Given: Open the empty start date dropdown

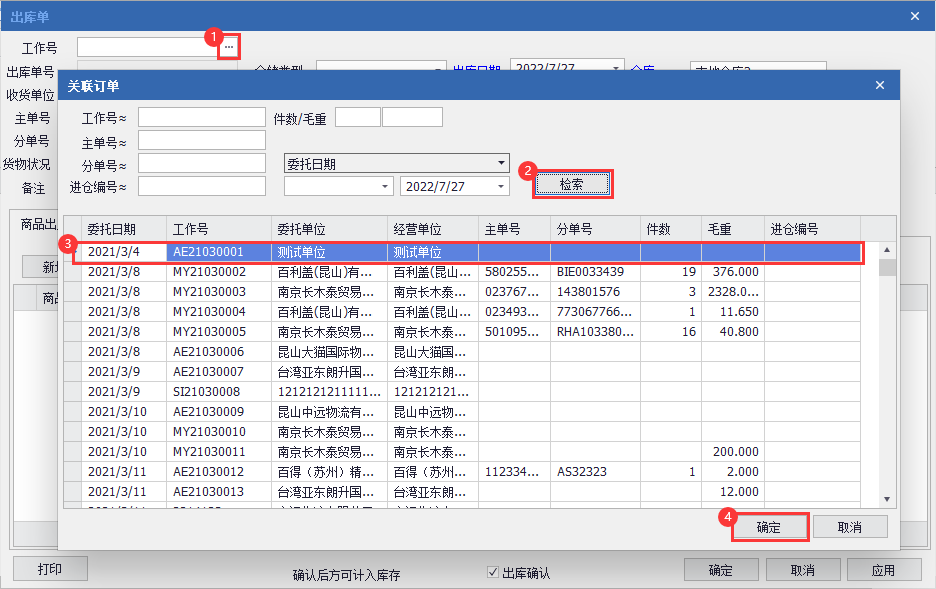Looking at the screenshot, I should tap(386, 186).
